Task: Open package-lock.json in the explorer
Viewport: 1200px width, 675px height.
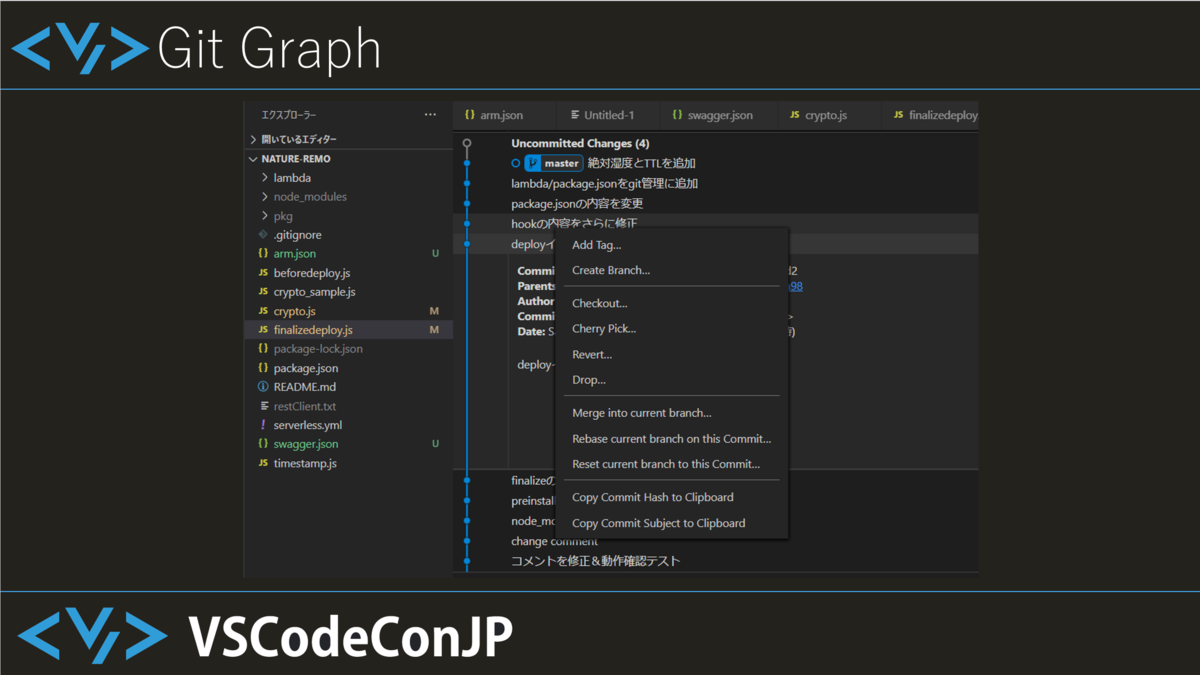Action: tap(318, 349)
